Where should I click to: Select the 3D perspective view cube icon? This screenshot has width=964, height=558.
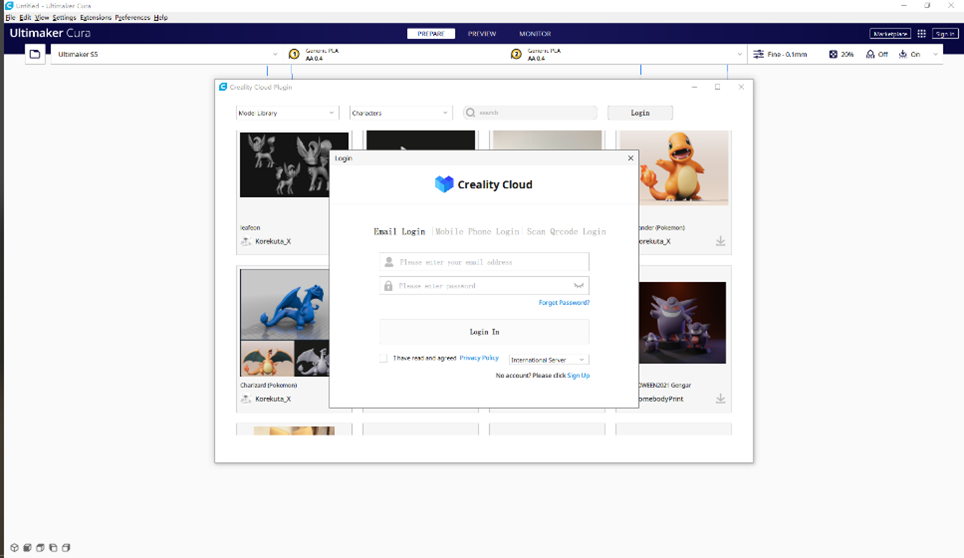[14, 548]
